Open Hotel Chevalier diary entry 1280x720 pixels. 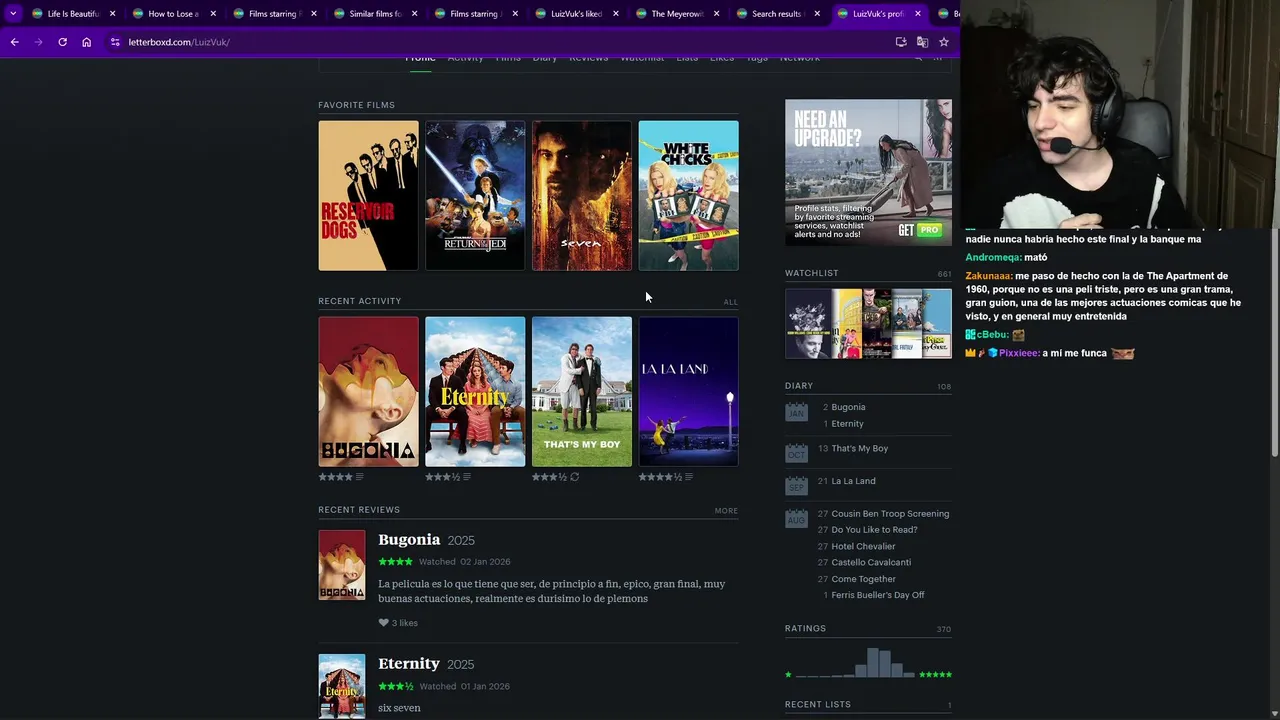tap(863, 547)
